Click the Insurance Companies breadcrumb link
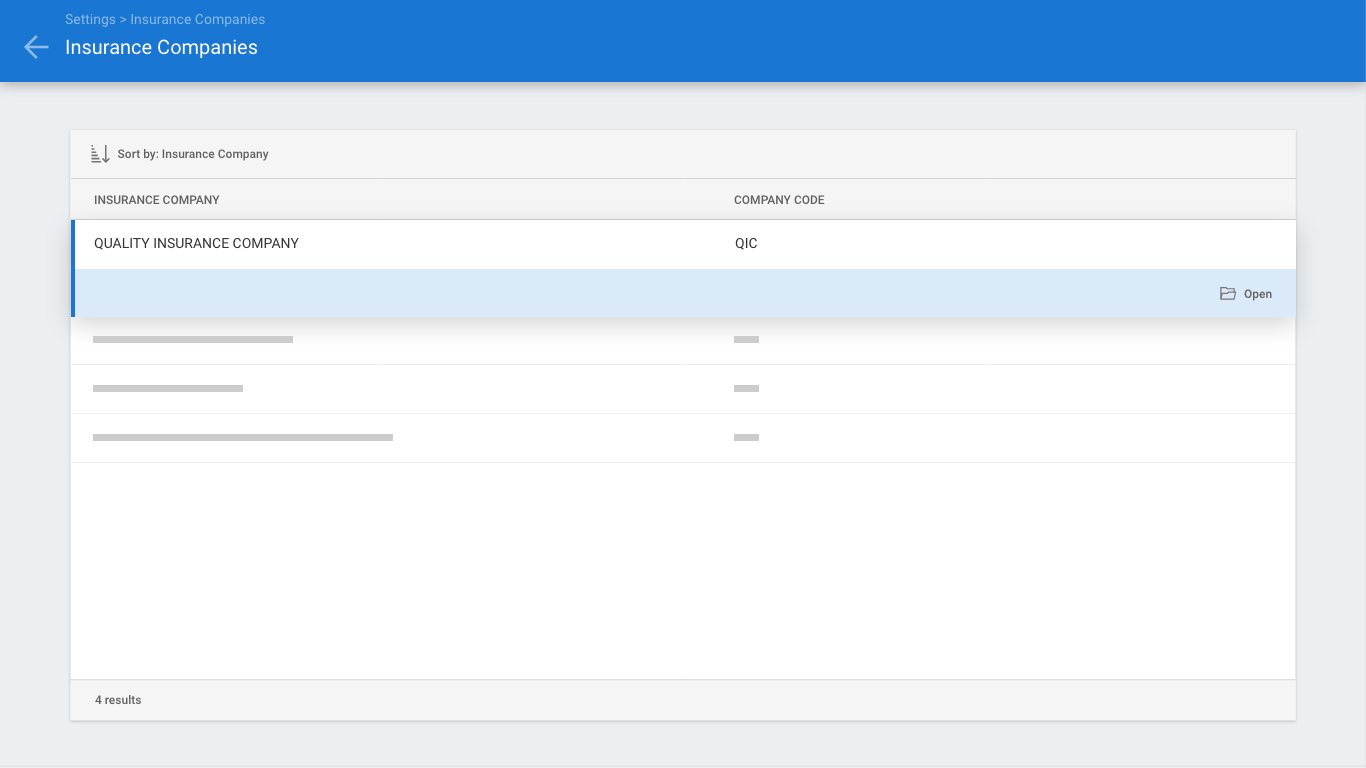This screenshot has height=768, width=1366. (x=198, y=19)
